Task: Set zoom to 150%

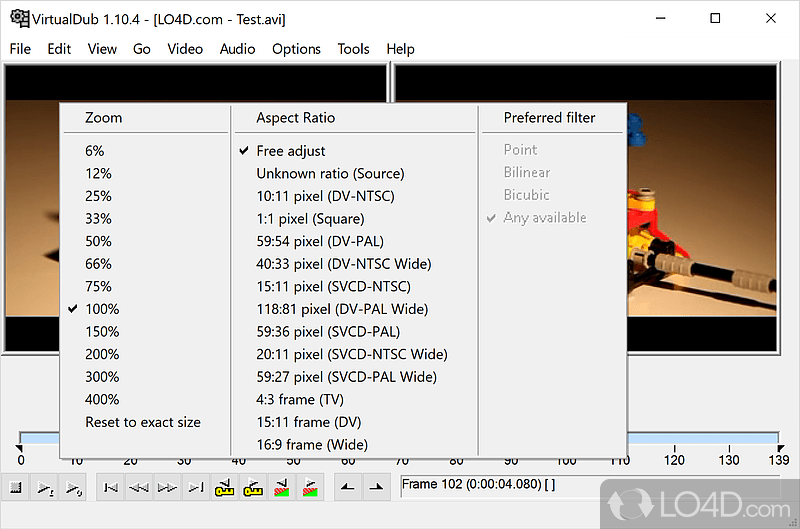Action: coord(145,332)
